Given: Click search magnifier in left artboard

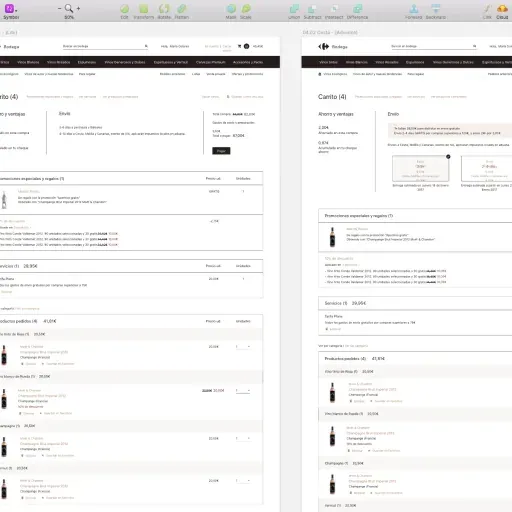Looking at the screenshot, I should pyautogui.click(x=146, y=46).
